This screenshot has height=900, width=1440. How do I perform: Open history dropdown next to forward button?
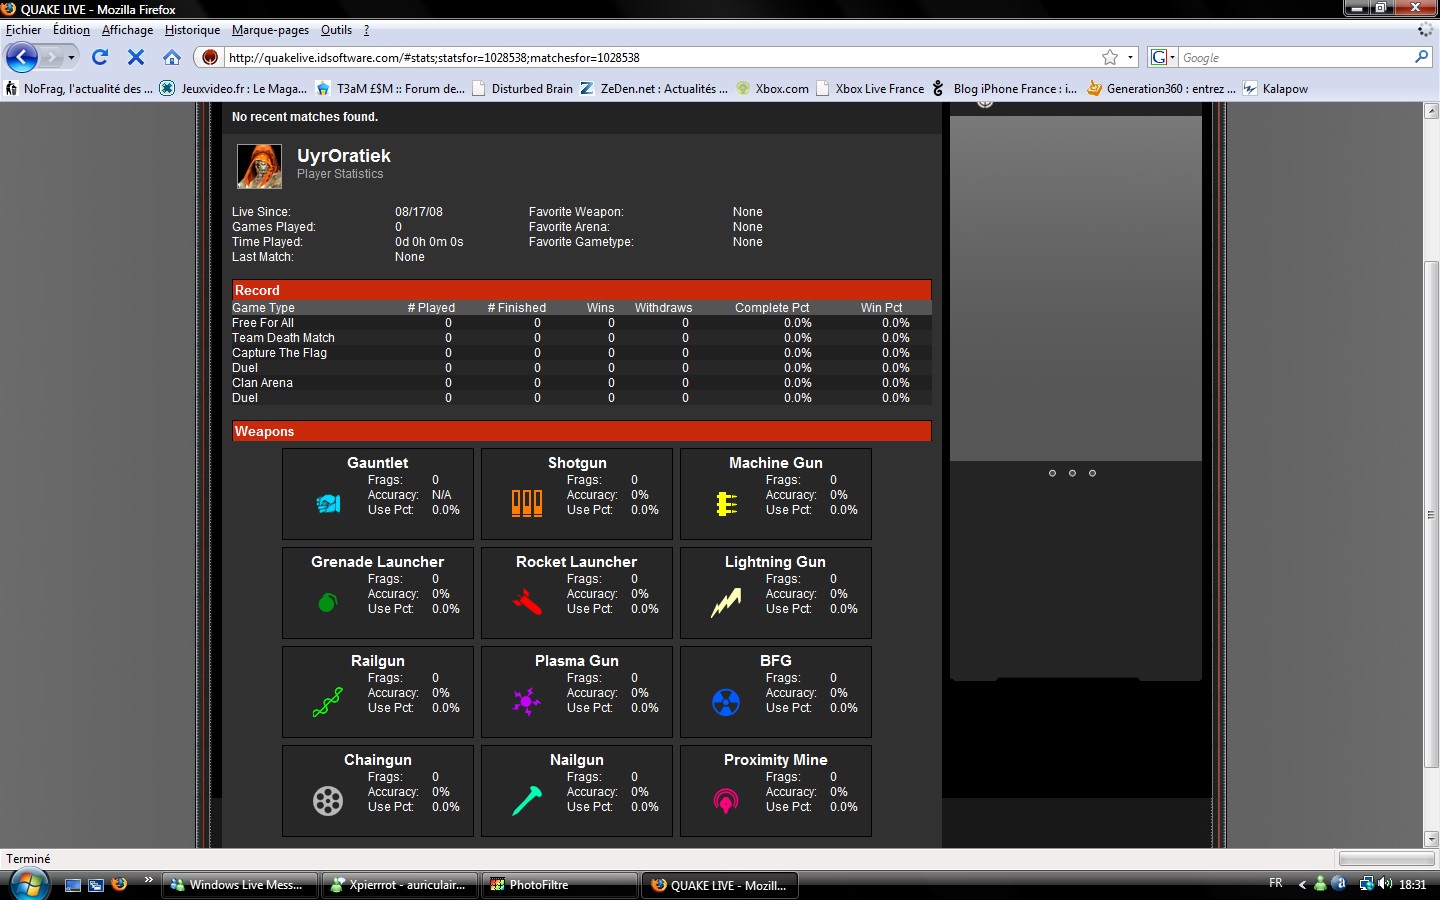(72, 57)
